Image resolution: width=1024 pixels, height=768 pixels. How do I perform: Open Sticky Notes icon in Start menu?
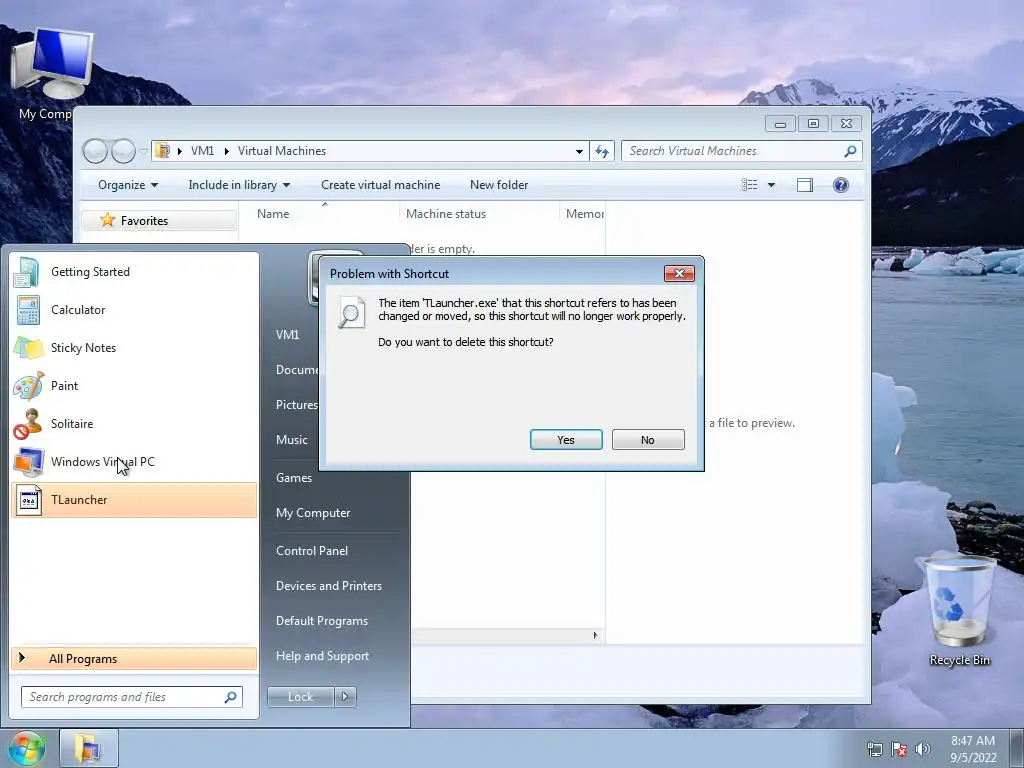[x=28, y=348]
